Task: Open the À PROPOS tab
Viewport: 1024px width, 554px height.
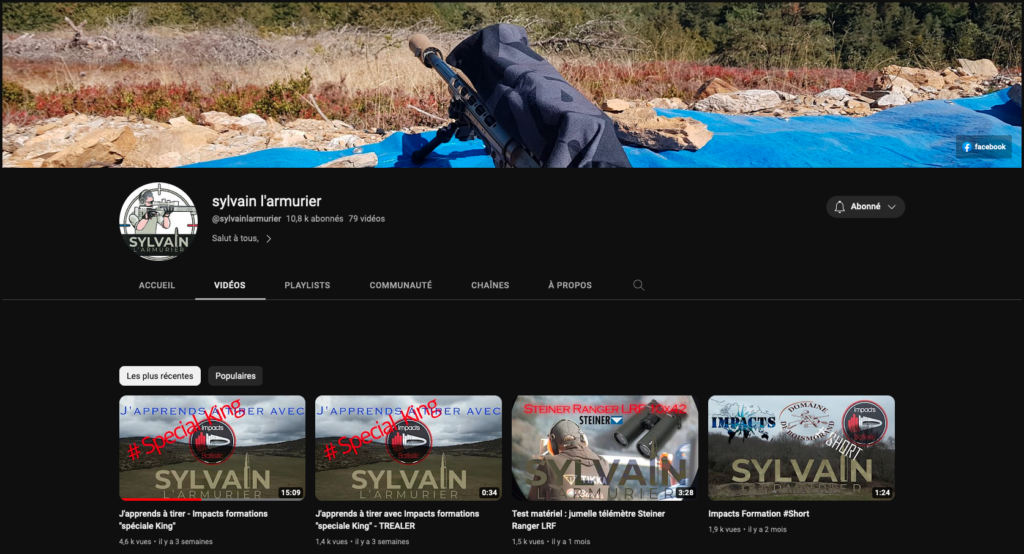Action: point(569,285)
